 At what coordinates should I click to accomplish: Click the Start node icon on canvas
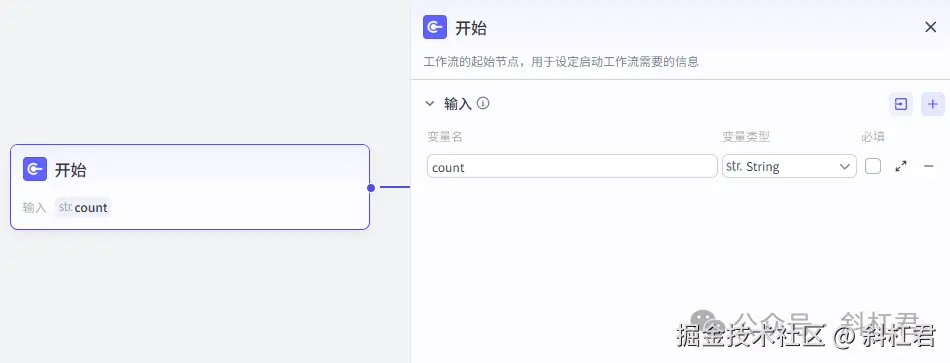tap(35, 169)
